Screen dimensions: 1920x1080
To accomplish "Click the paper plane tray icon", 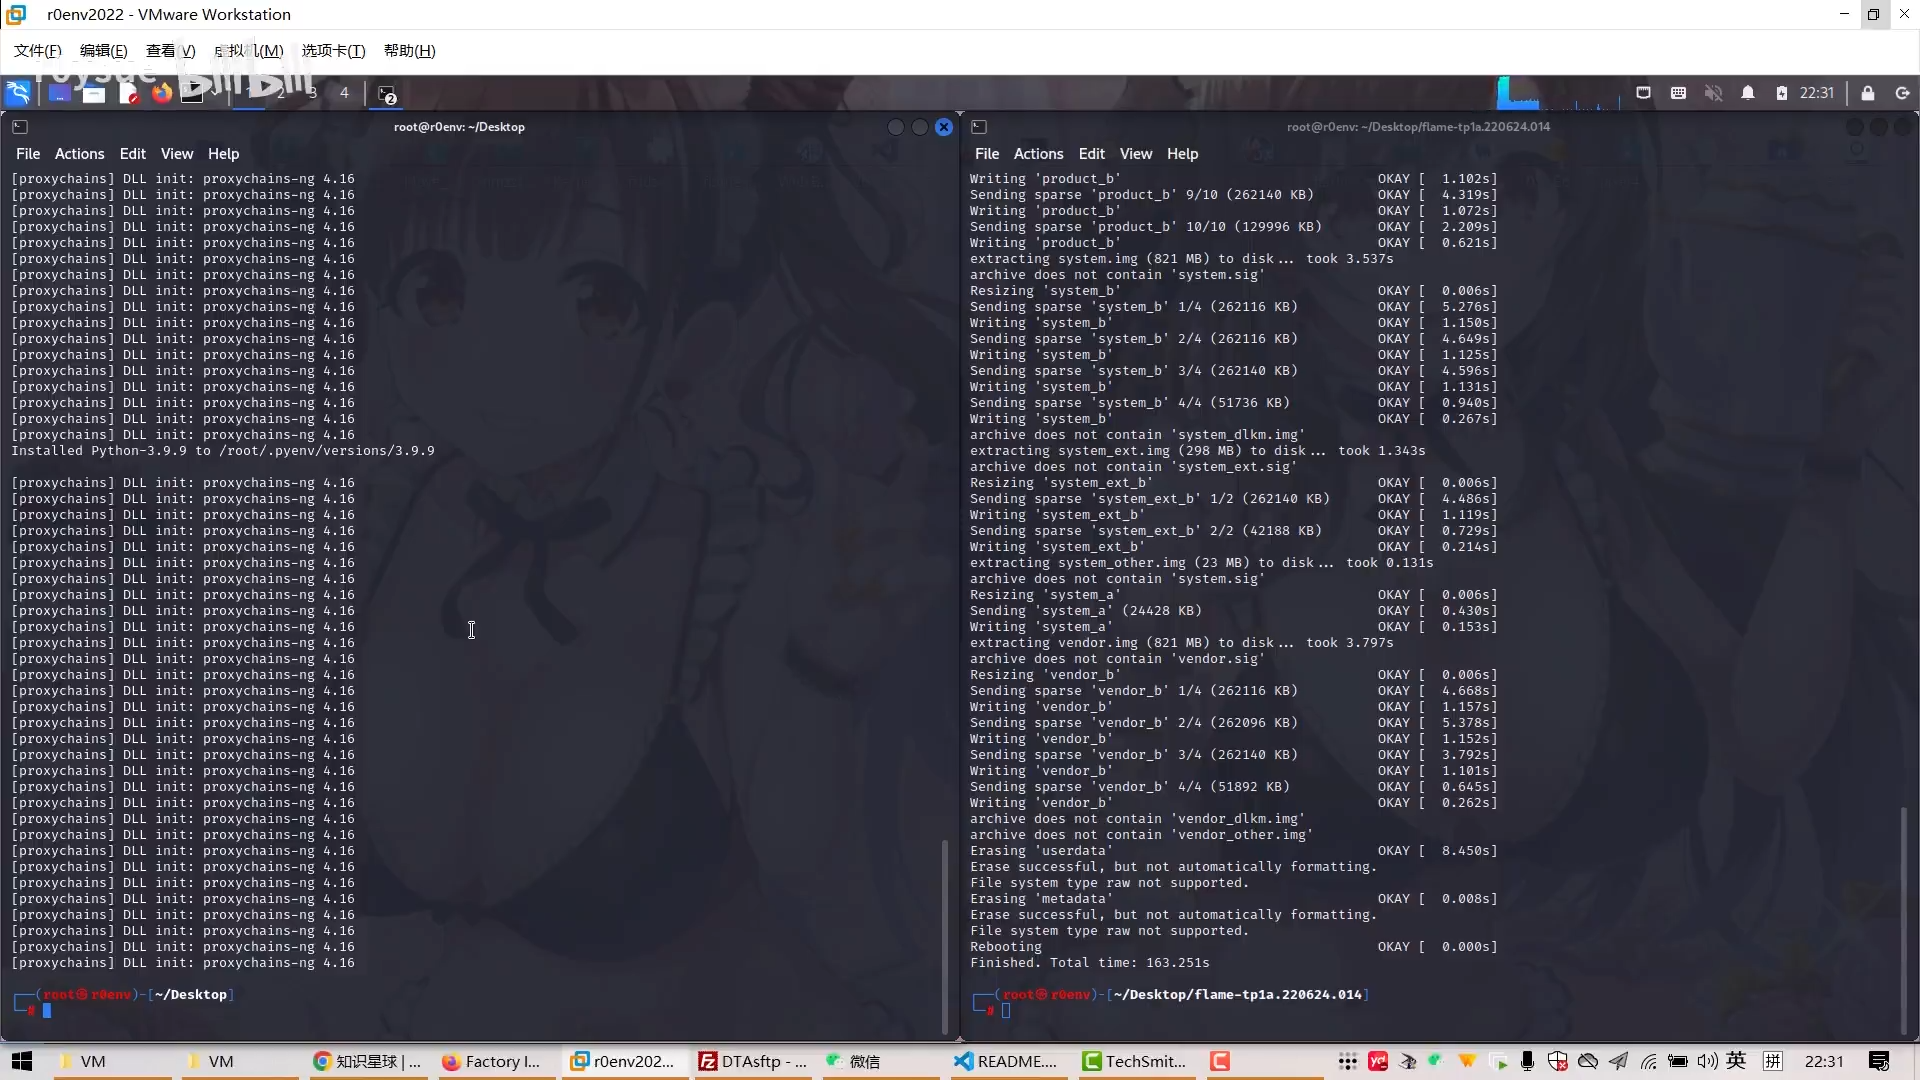I will pyautogui.click(x=1618, y=1061).
